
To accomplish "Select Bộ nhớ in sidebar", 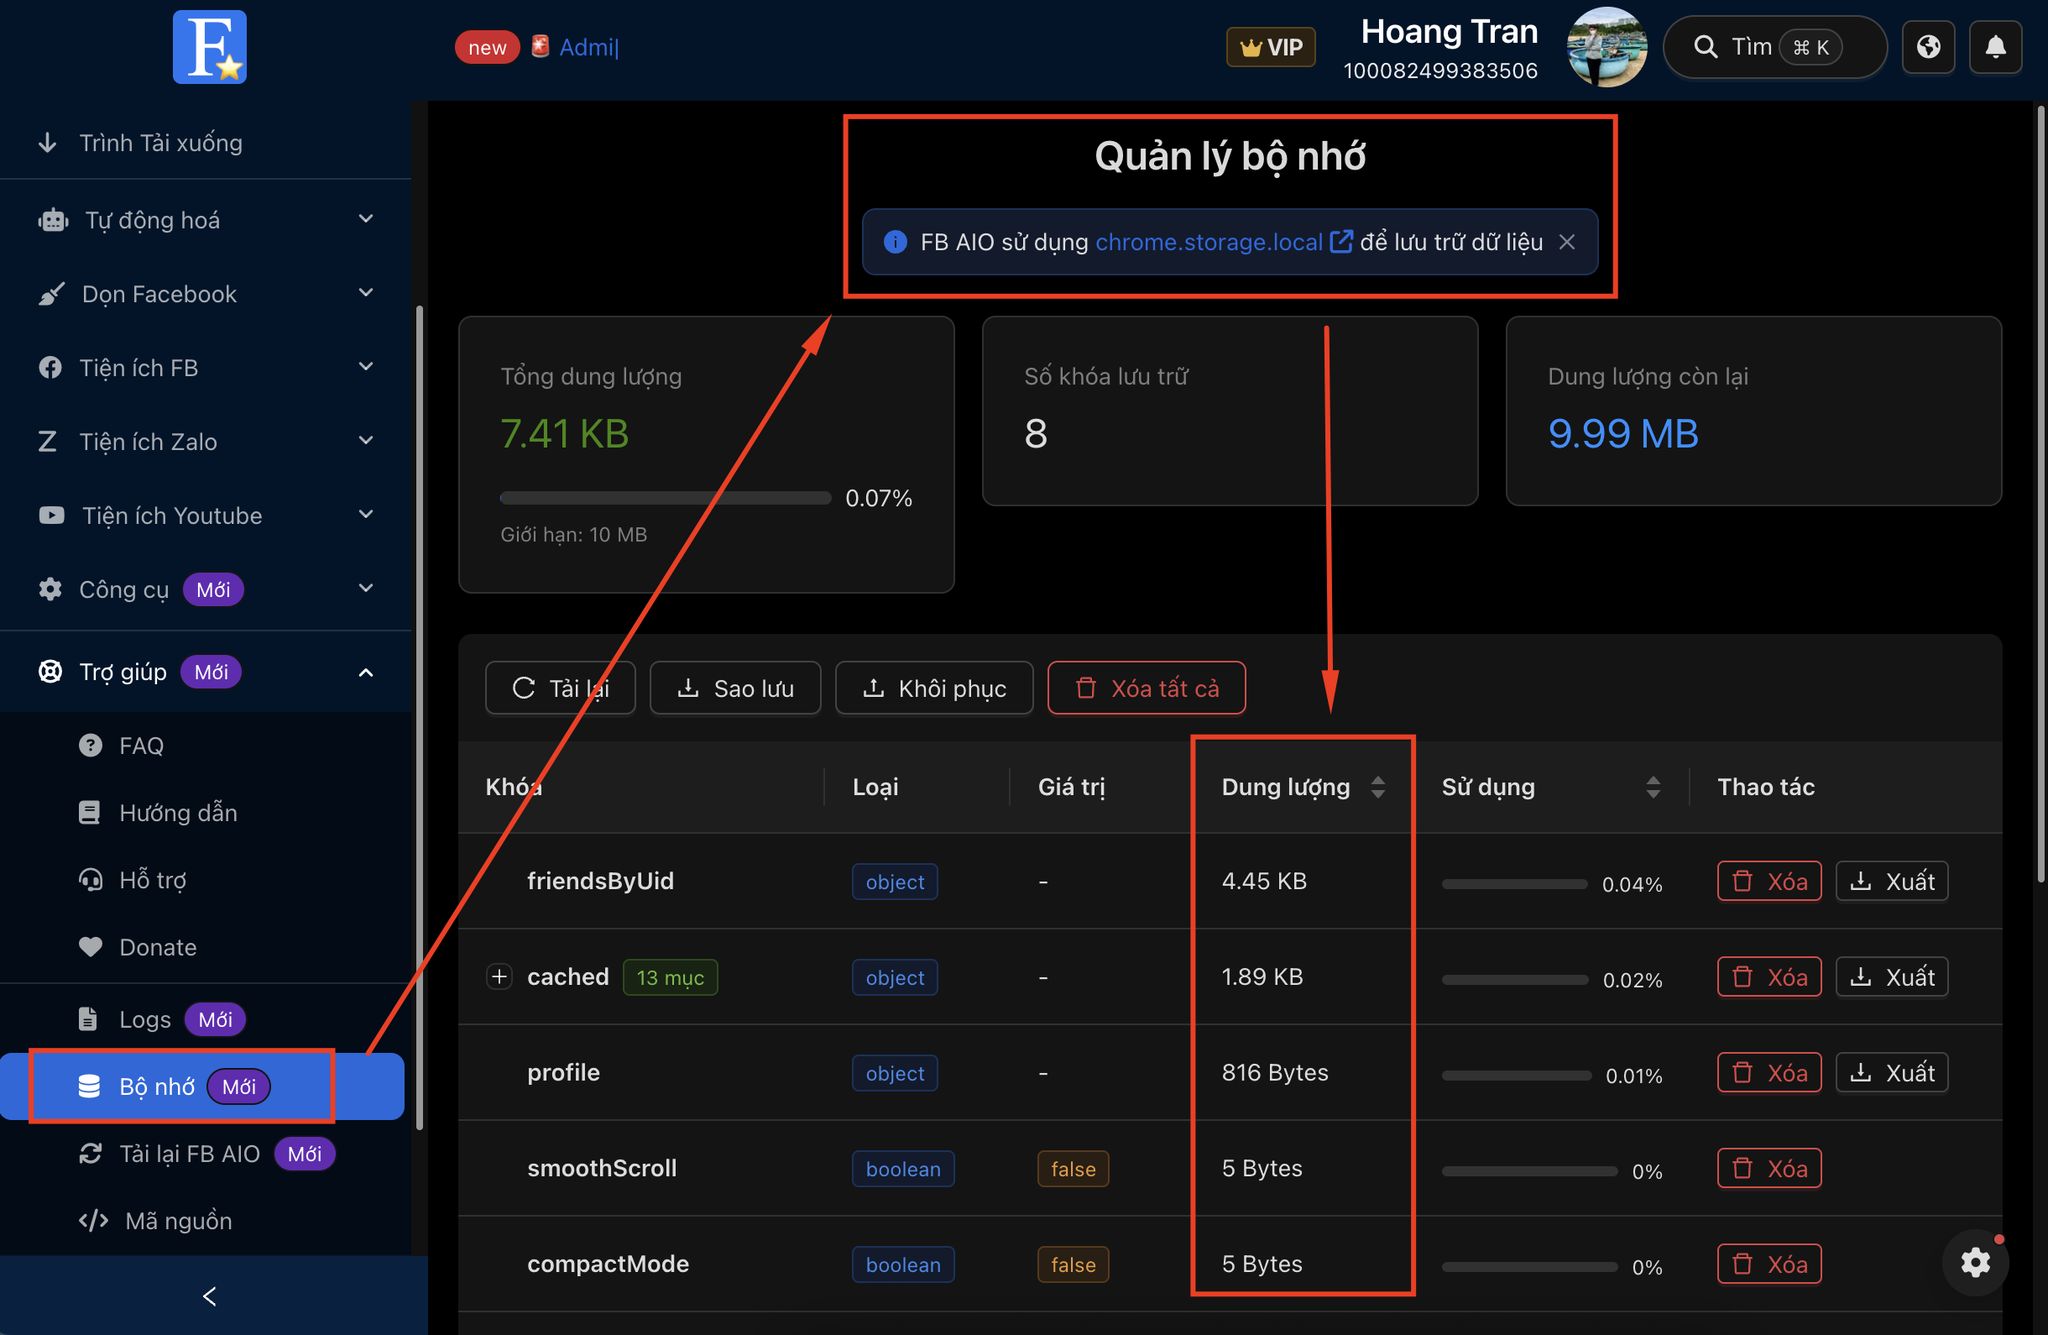I will point(202,1087).
